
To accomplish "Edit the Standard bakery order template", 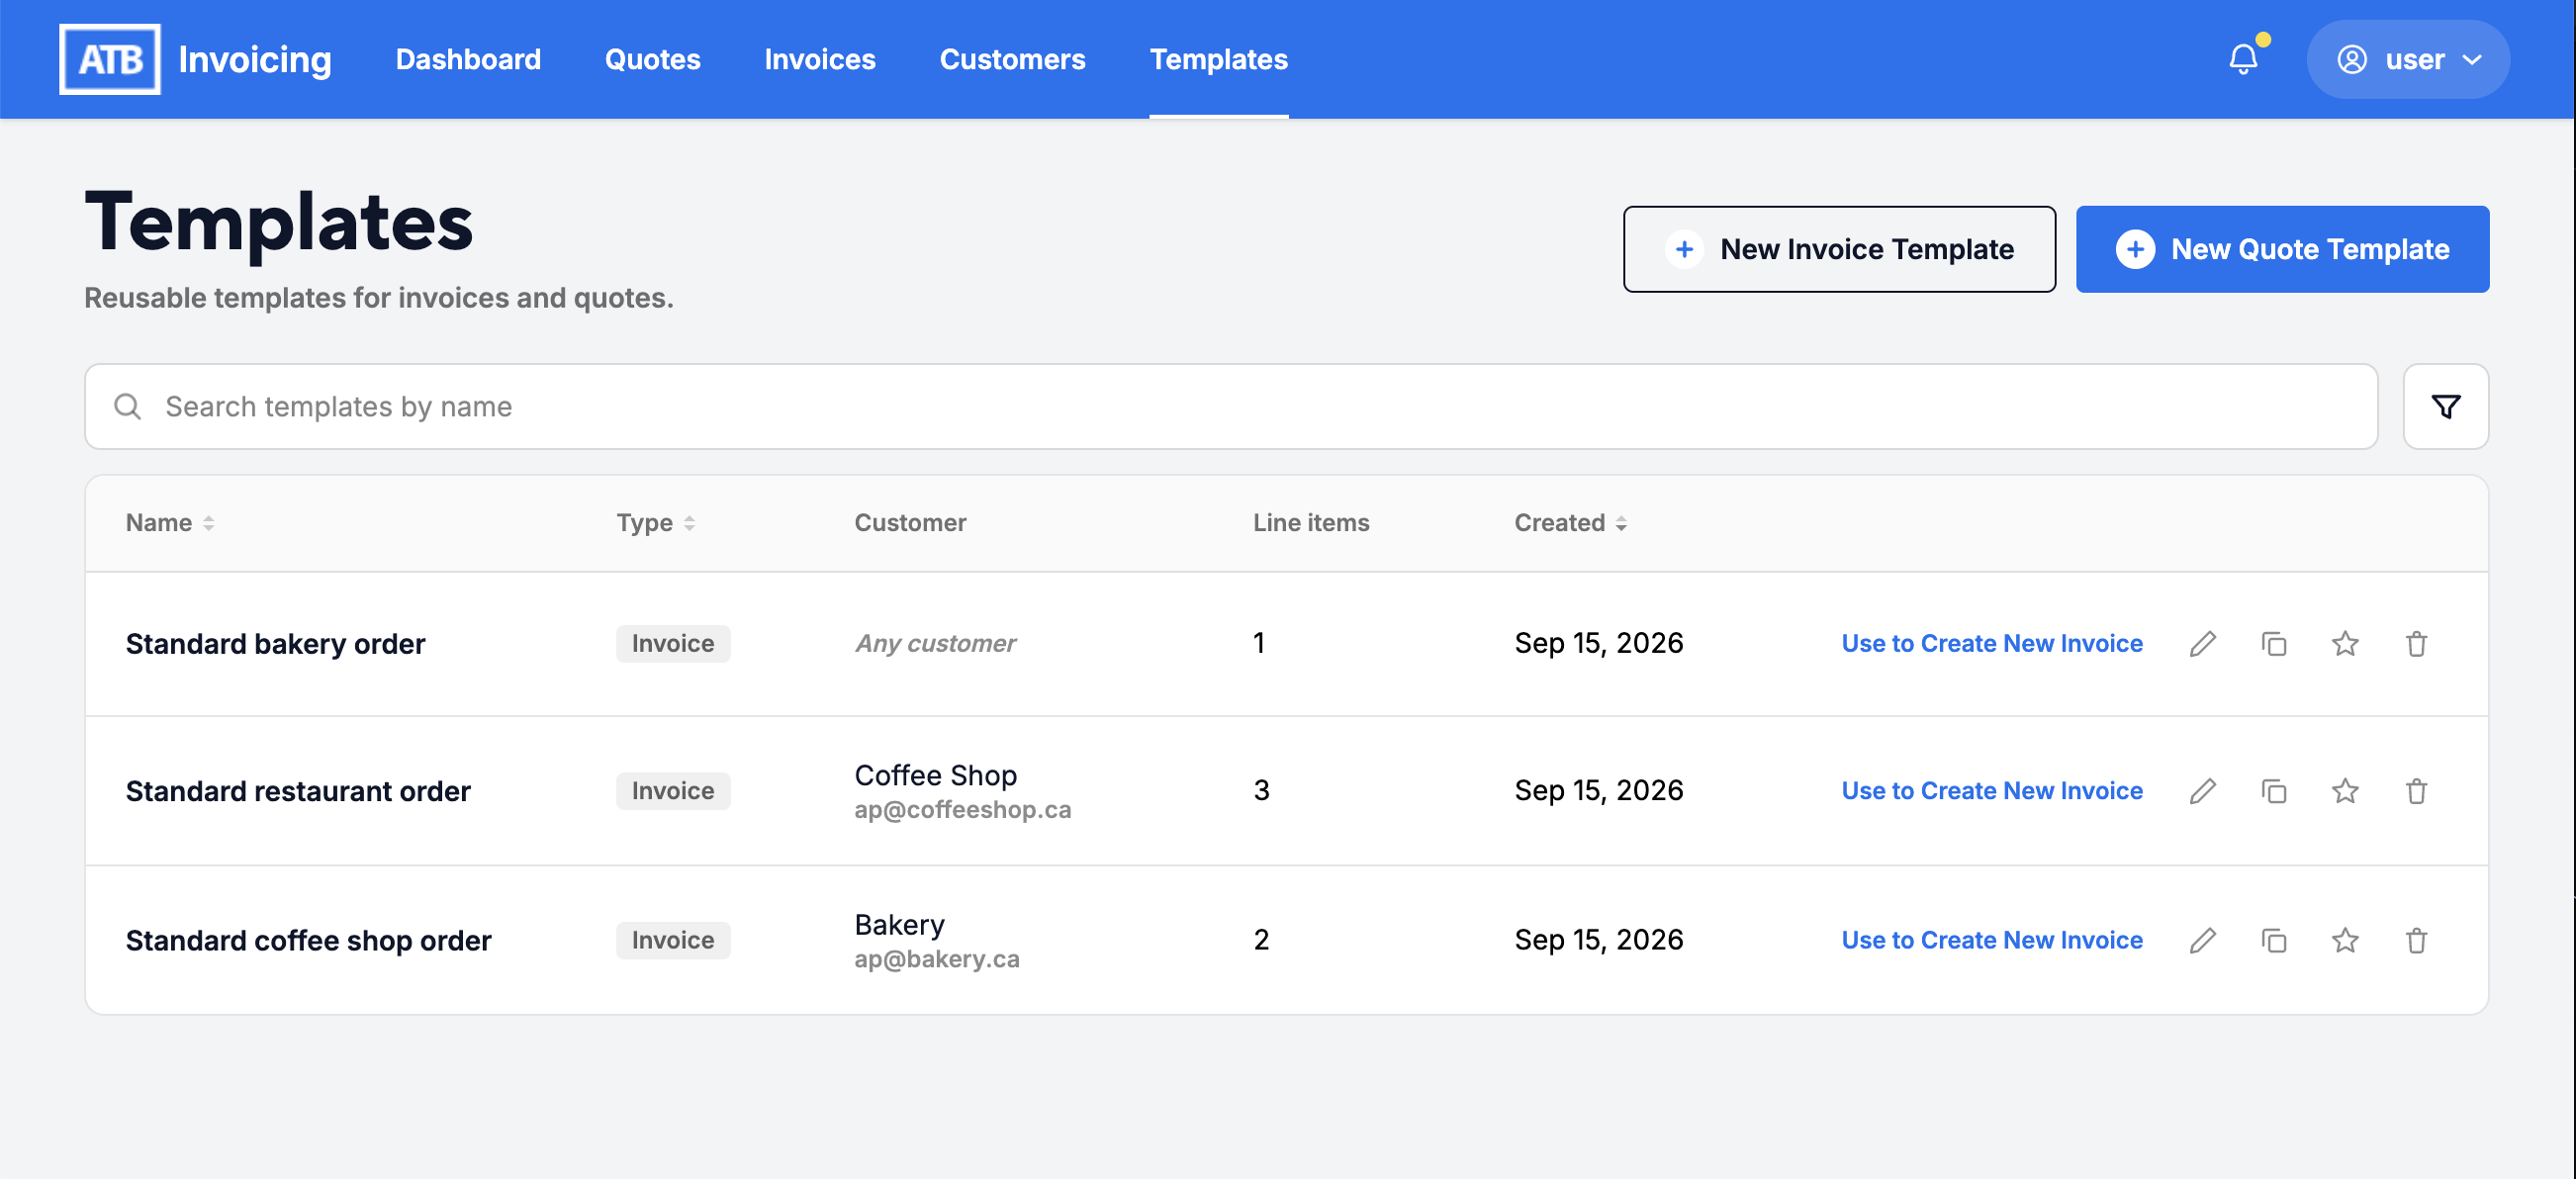I will coord(2202,643).
